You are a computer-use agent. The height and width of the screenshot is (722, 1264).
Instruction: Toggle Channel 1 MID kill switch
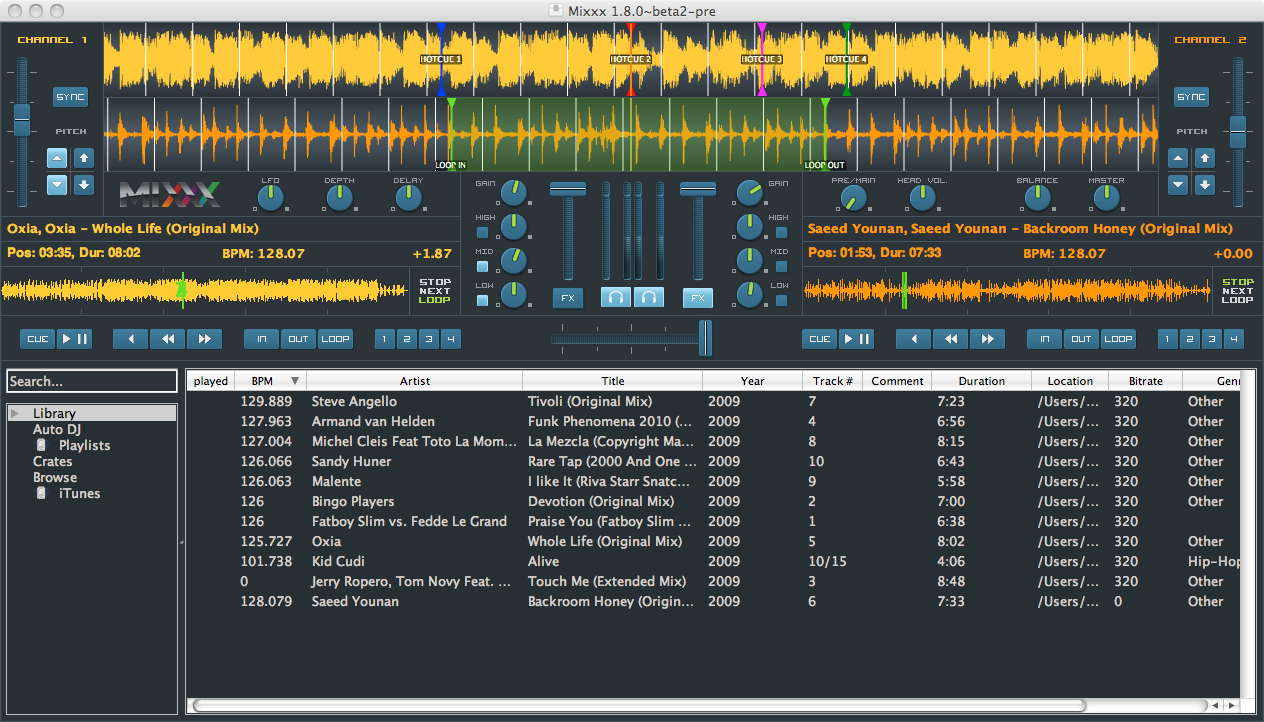click(483, 267)
